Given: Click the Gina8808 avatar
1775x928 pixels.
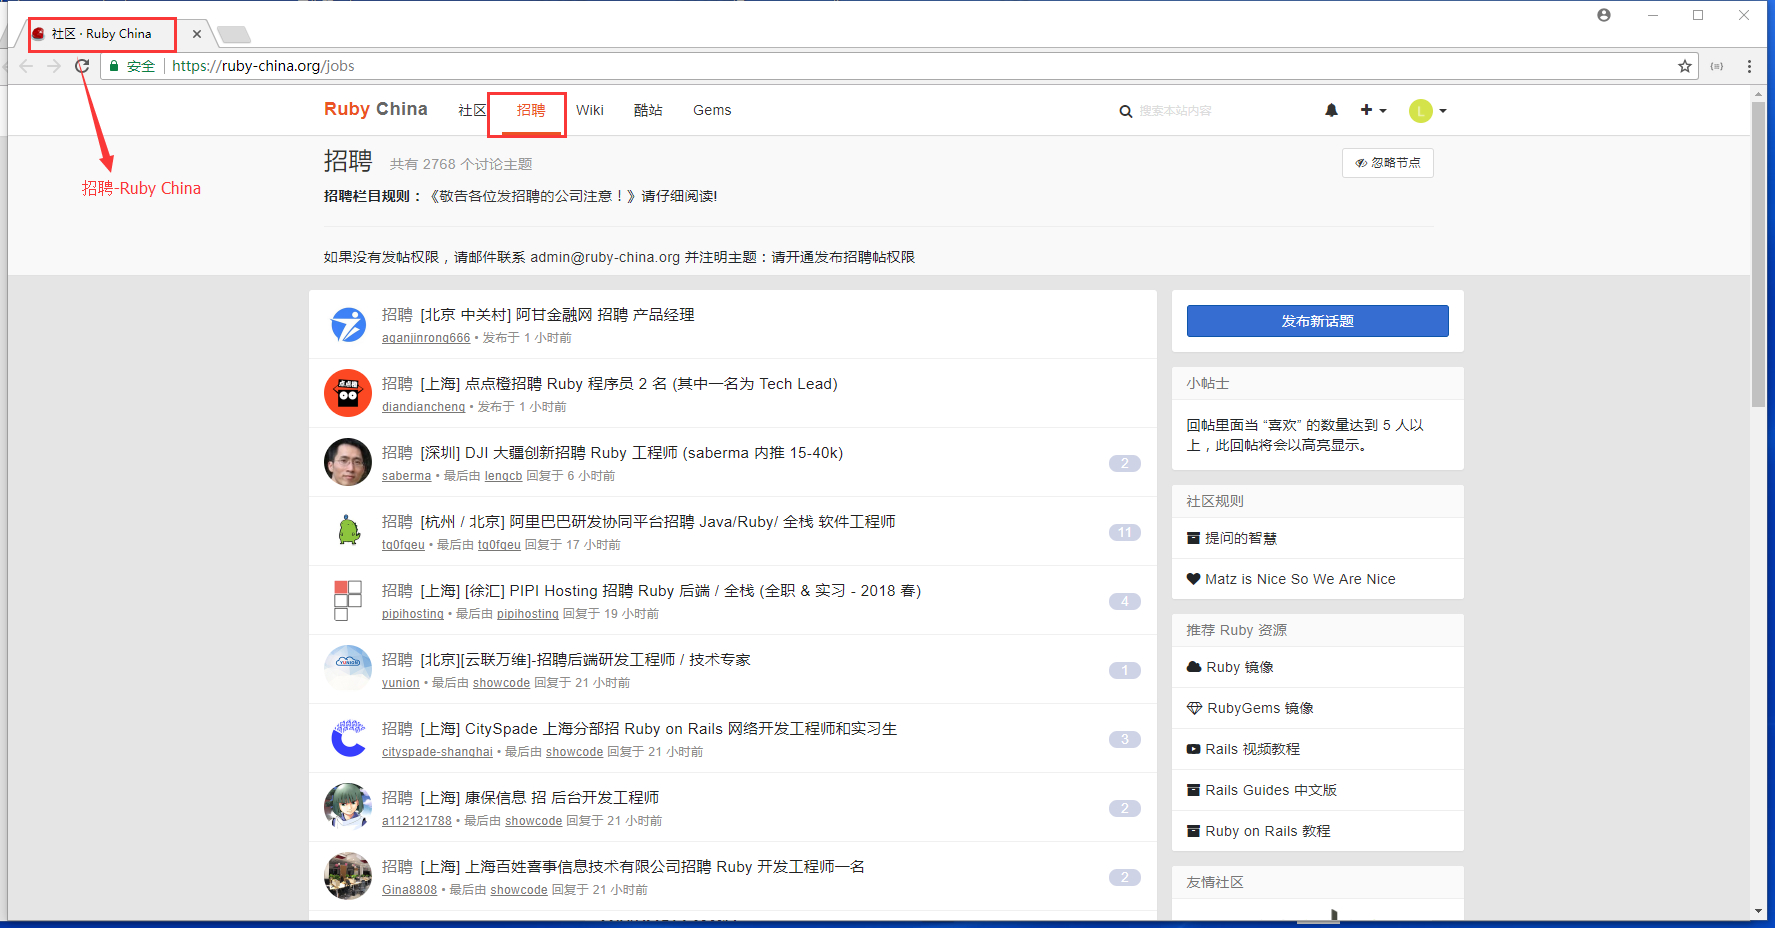Looking at the screenshot, I should point(348,876).
